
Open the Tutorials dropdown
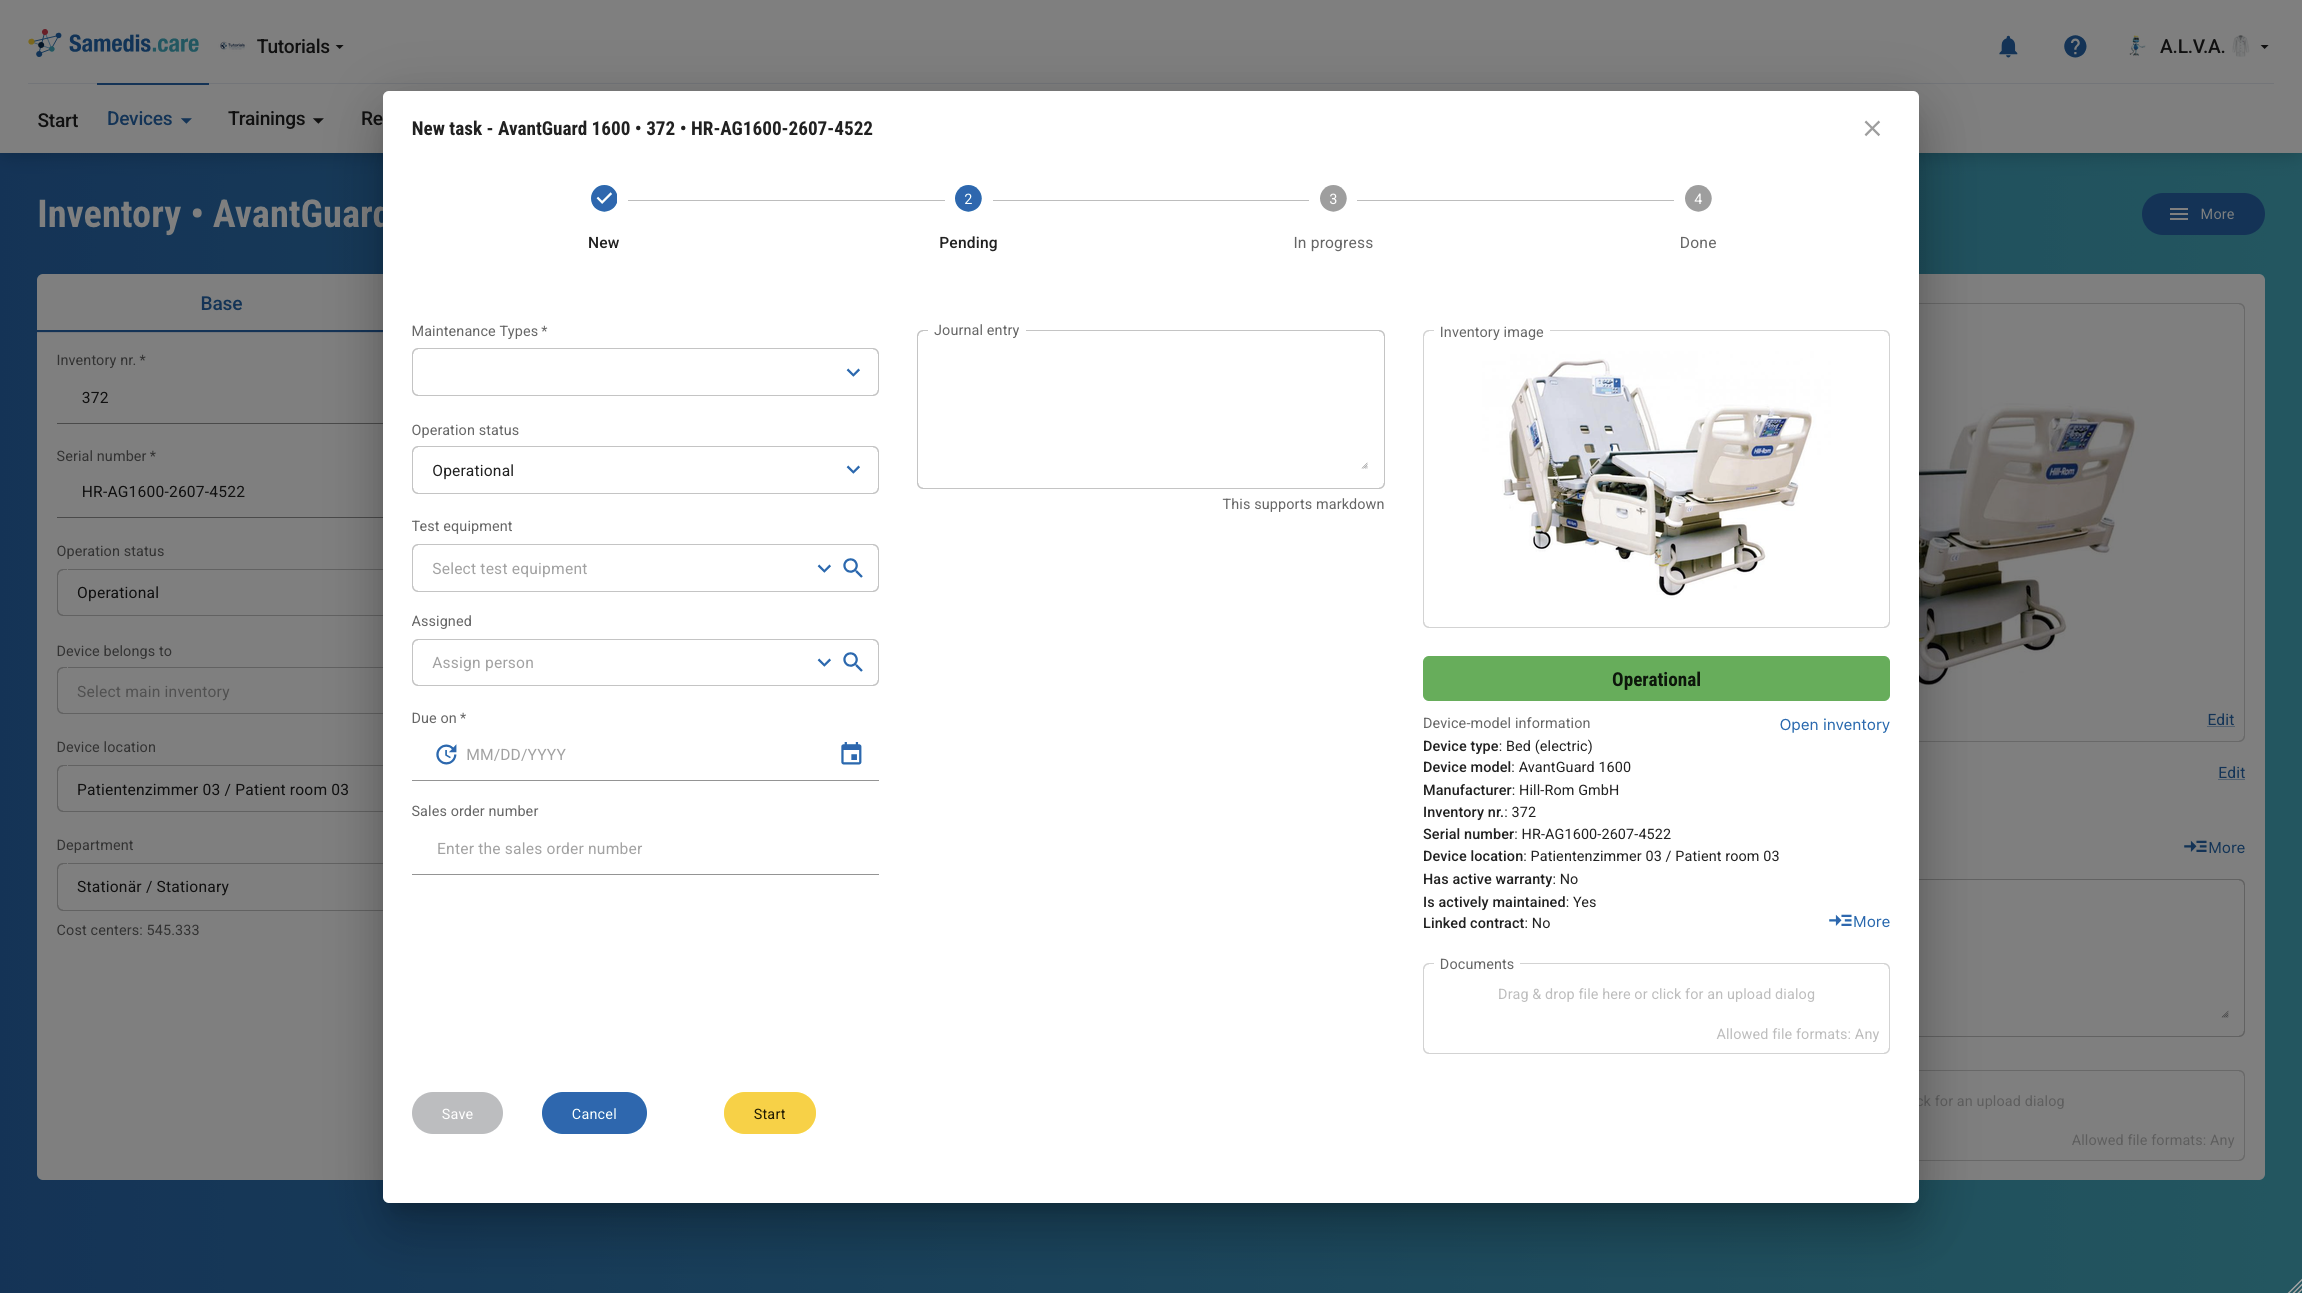click(300, 46)
